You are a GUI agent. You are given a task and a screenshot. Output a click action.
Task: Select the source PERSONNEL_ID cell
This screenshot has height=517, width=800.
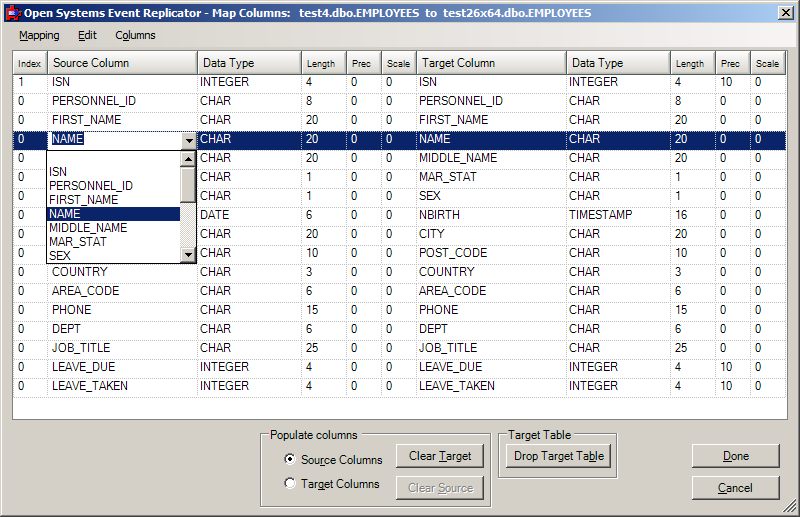pyautogui.click(x=122, y=101)
